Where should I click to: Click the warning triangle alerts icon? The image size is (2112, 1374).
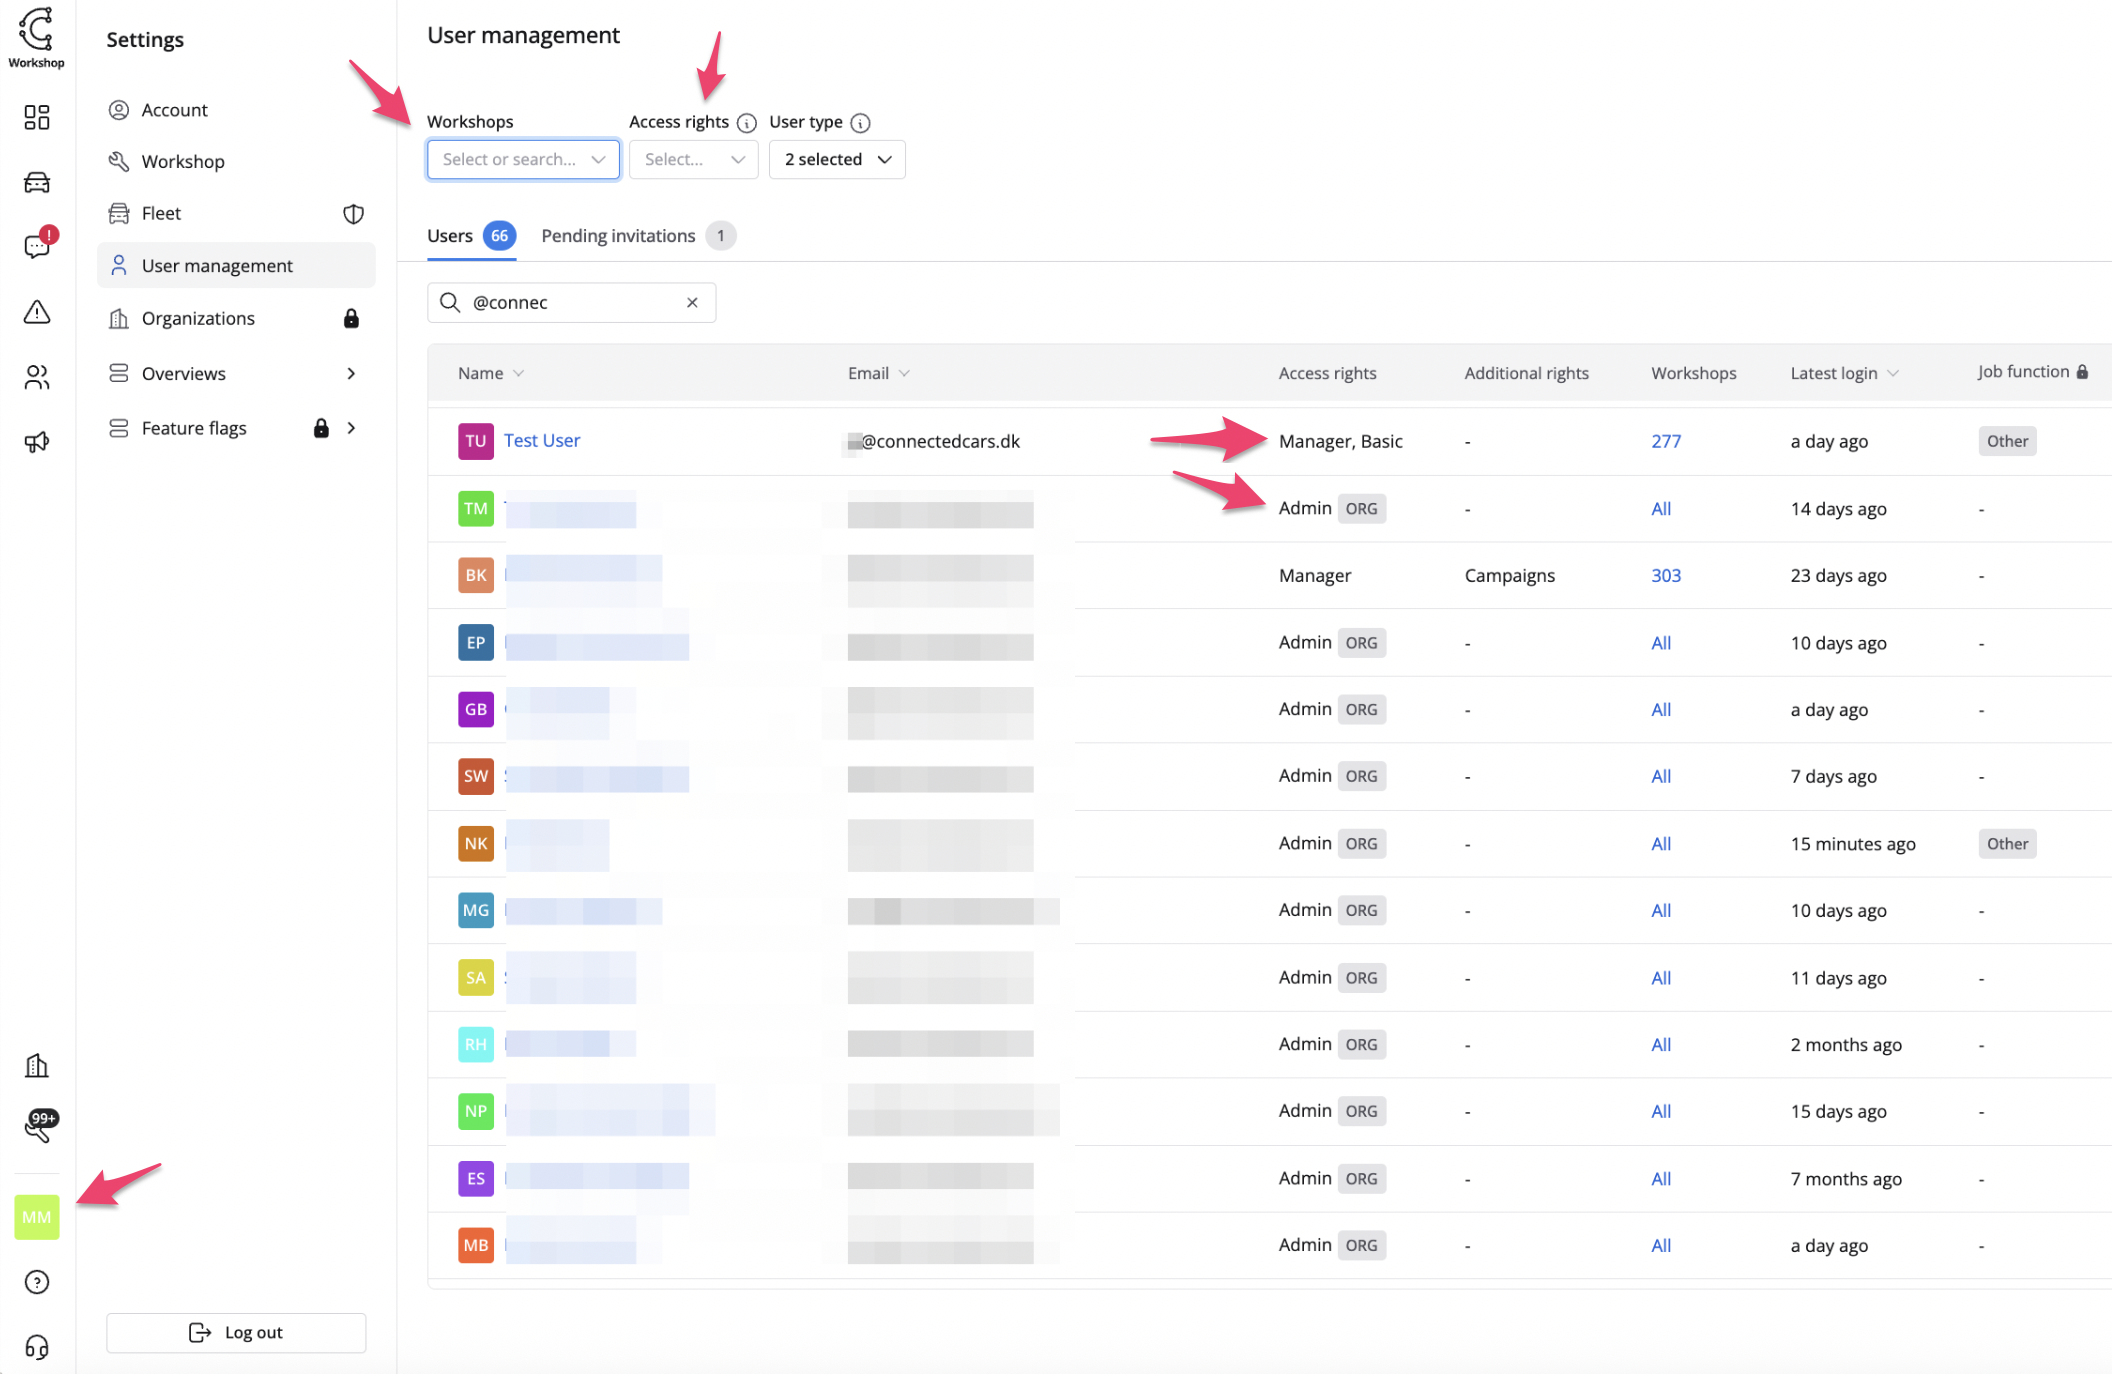(37, 312)
